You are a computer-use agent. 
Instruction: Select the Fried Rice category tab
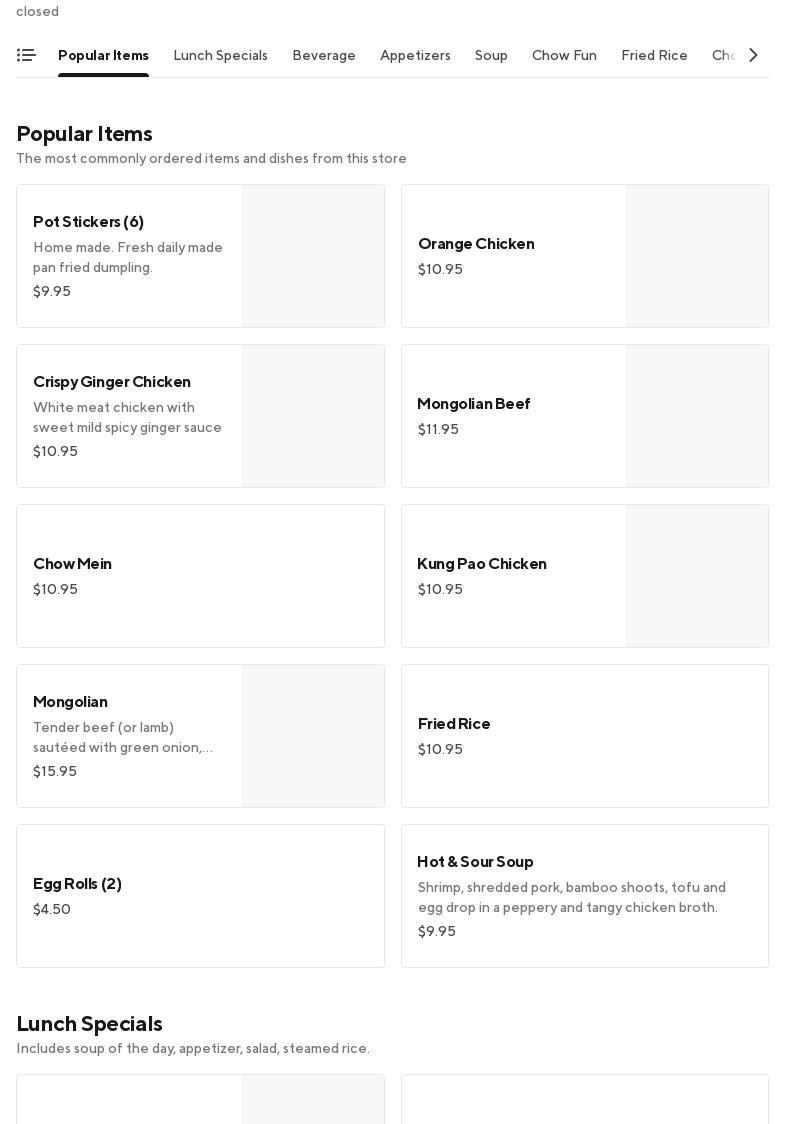pos(654,56)
